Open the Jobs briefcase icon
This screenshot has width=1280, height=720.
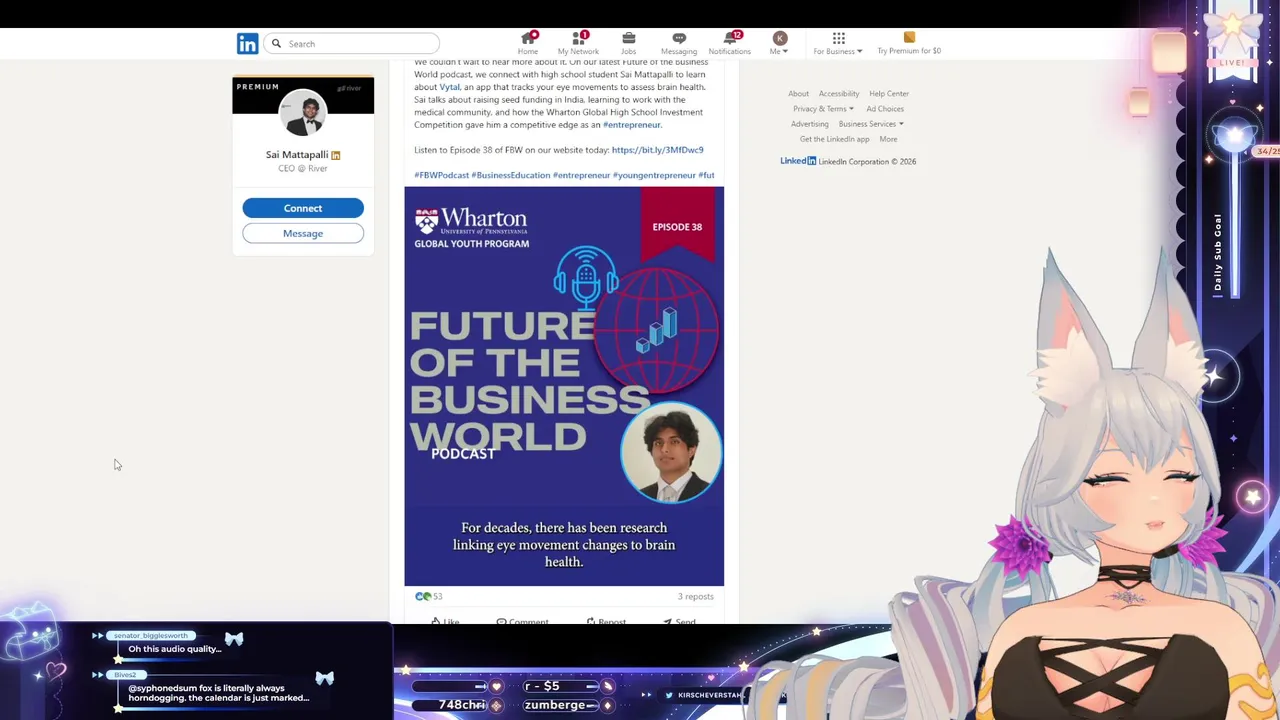628,38
